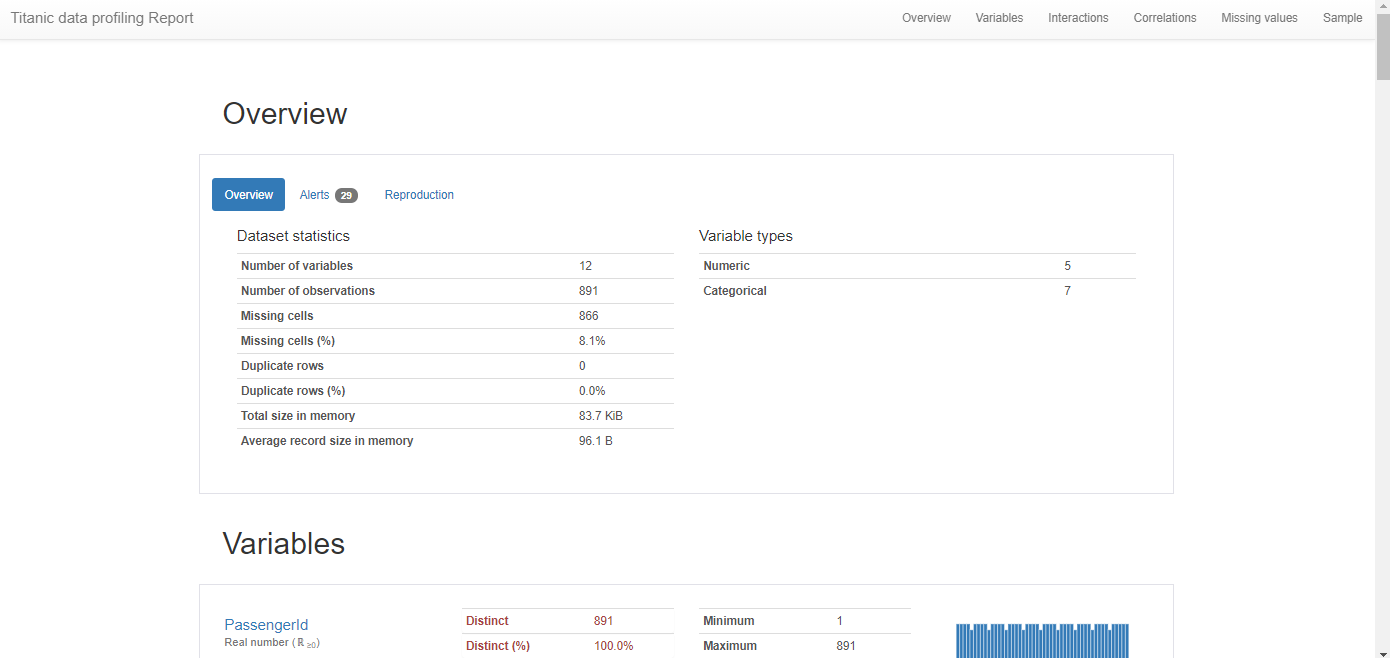This screenshot has width=1390, height=658.
Task: Click Sample in the navigation bar
Action: pos(1342,18)
